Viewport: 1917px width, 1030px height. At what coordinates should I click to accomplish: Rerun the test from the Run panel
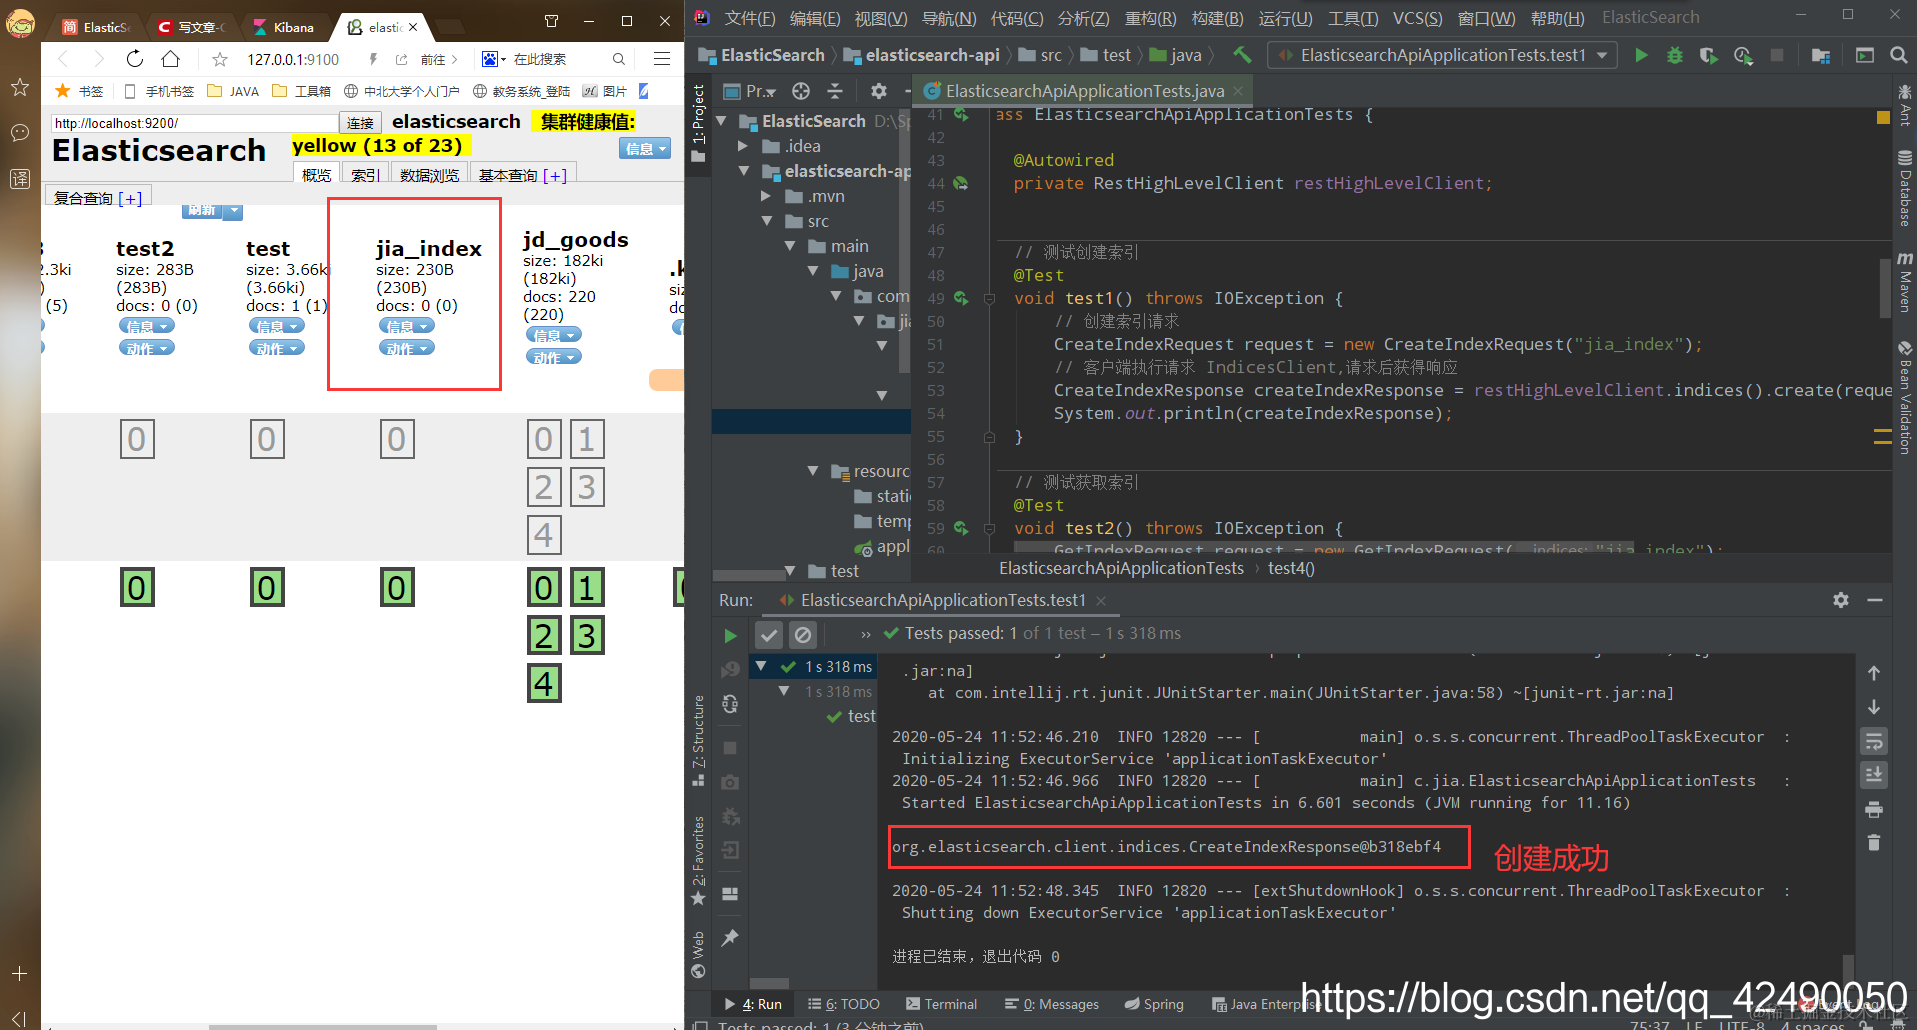coord(731,635)
